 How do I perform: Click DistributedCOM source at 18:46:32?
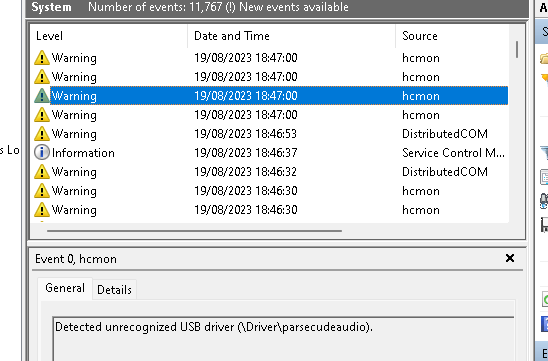[x=445, y=172]
